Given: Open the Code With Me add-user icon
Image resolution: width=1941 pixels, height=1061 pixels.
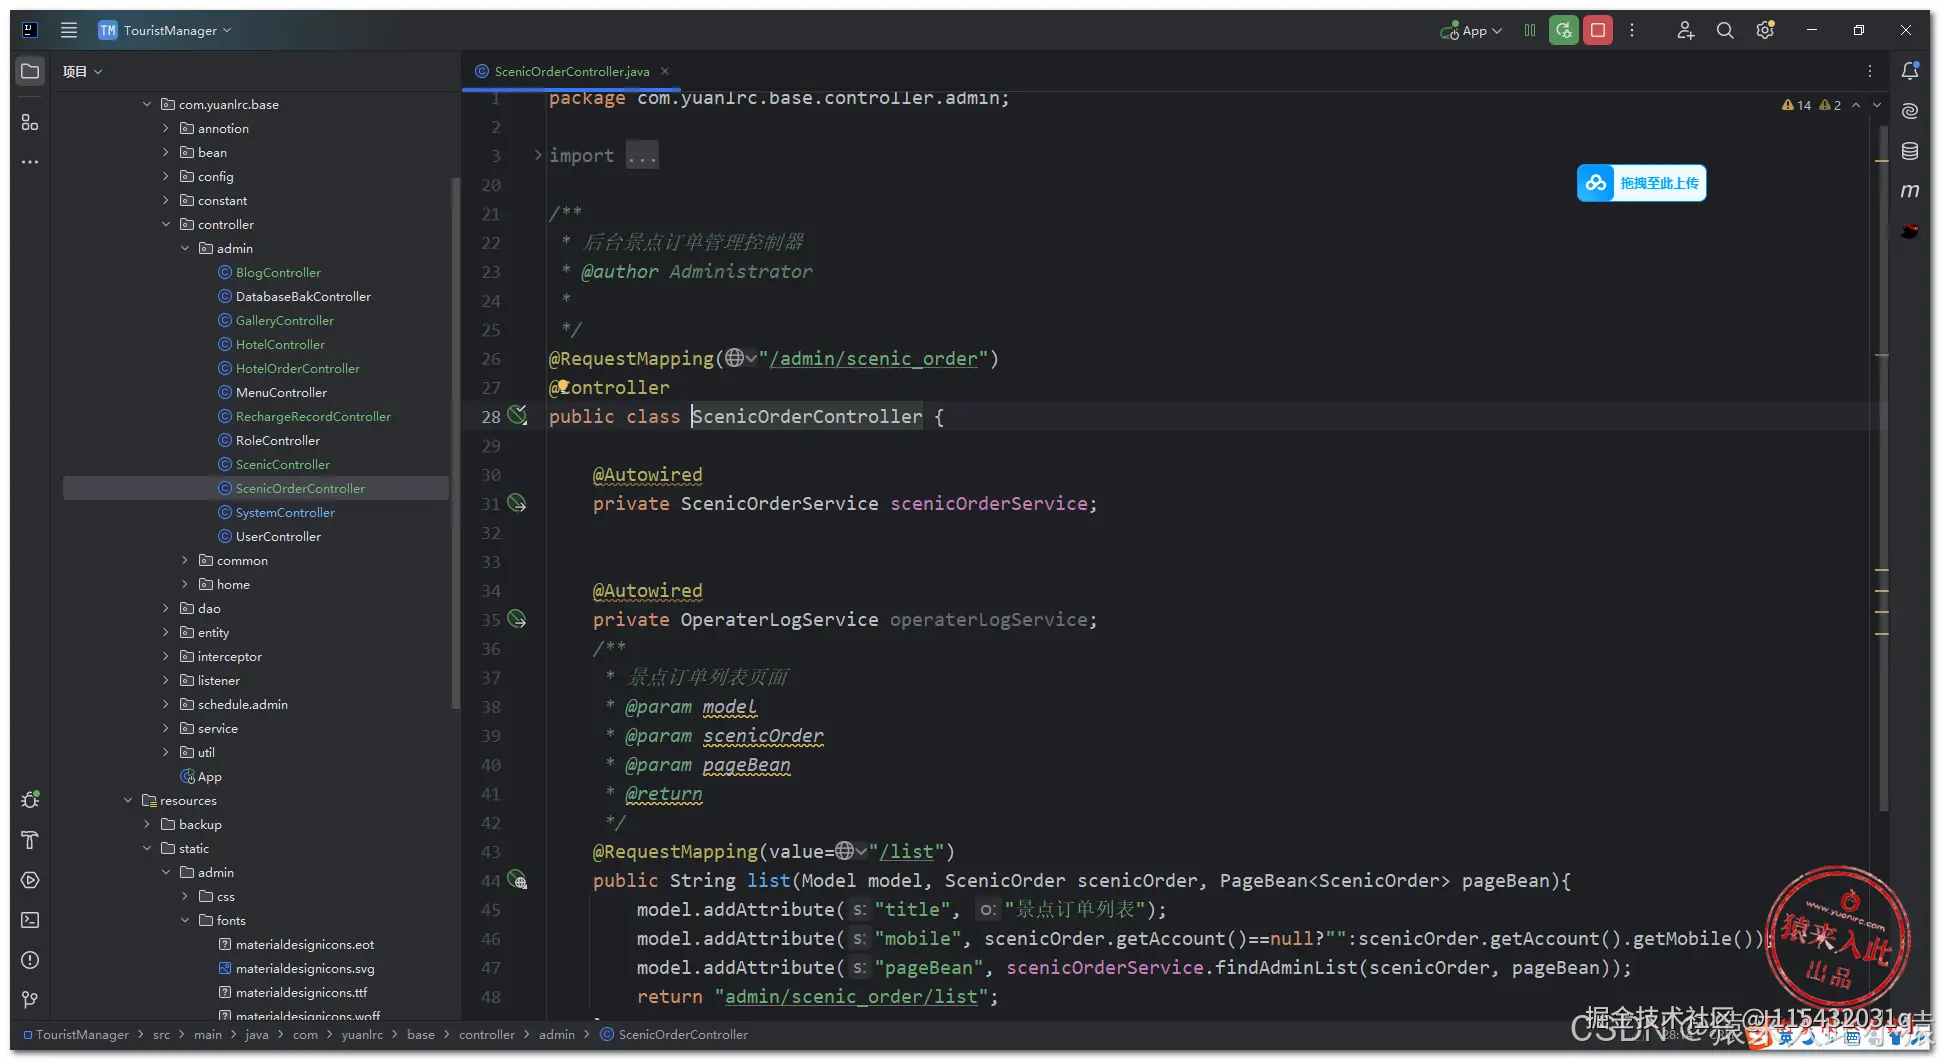Looking at the screenshot, I should click(1686, 30).
